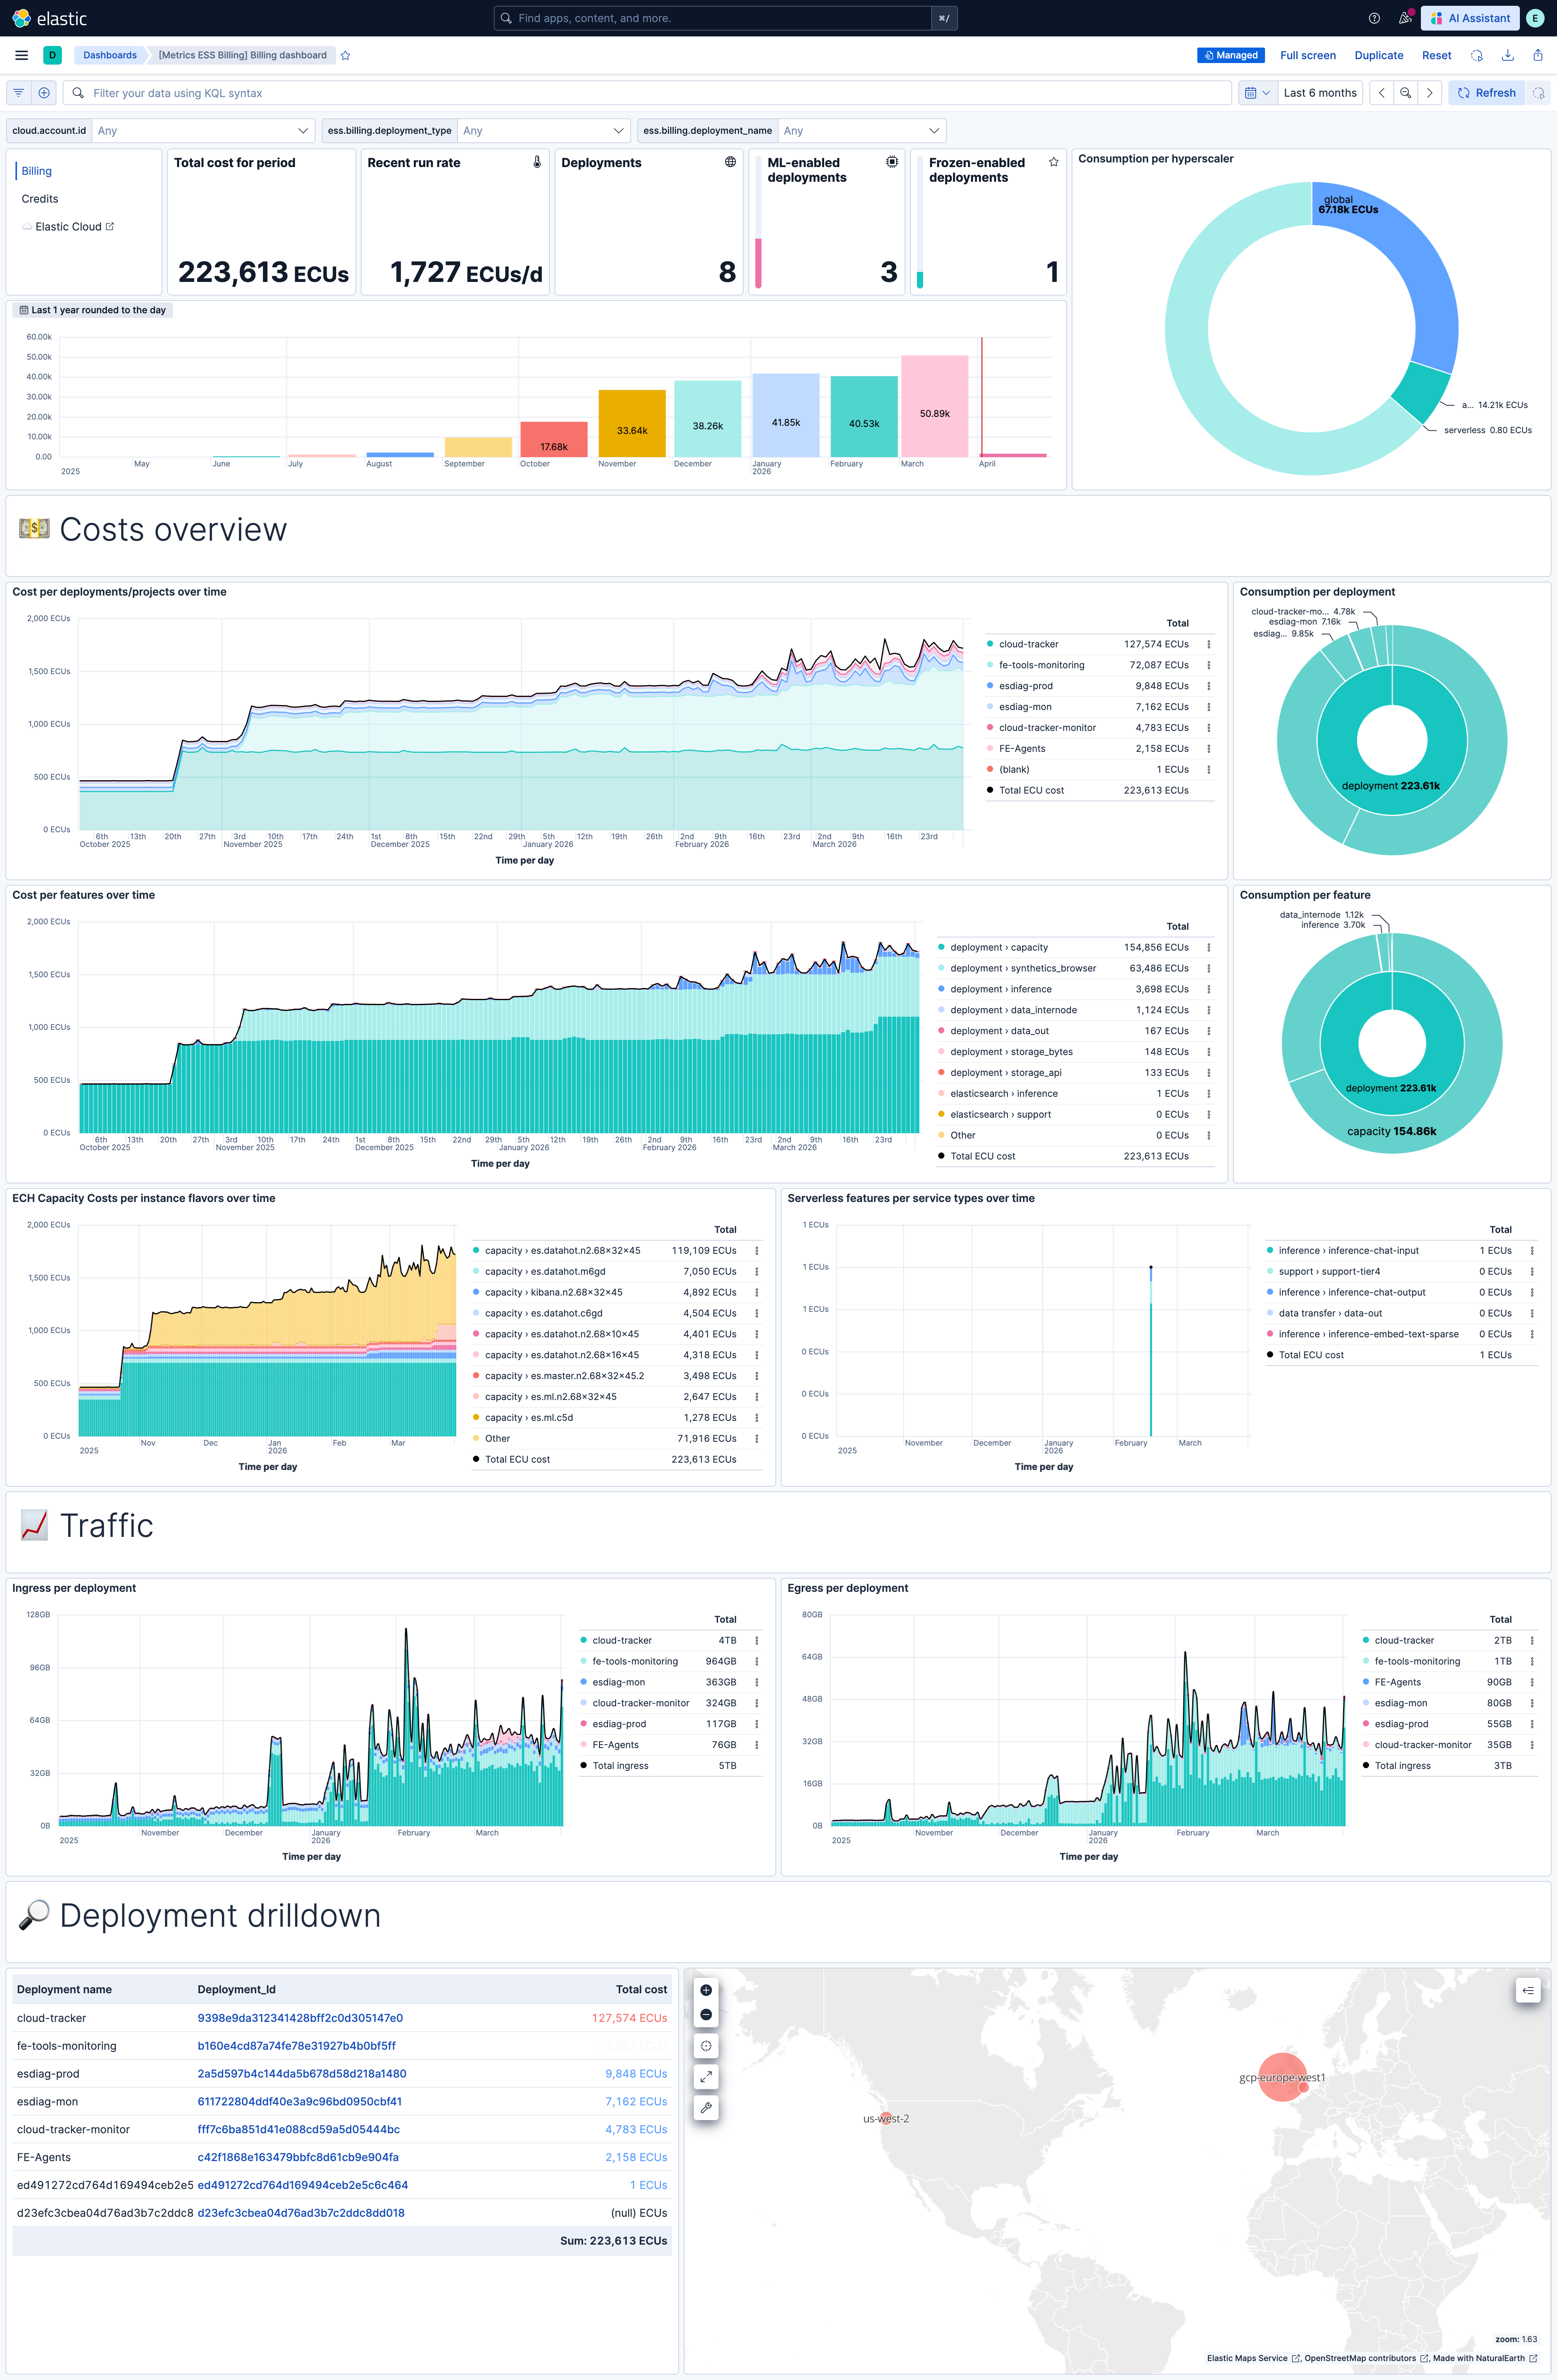Image resolution: width=1557 pixels, height=2380 pixels.
Task: Toggle kibana.n2.68x32x45 capacity series
Action: [554, 1292]
